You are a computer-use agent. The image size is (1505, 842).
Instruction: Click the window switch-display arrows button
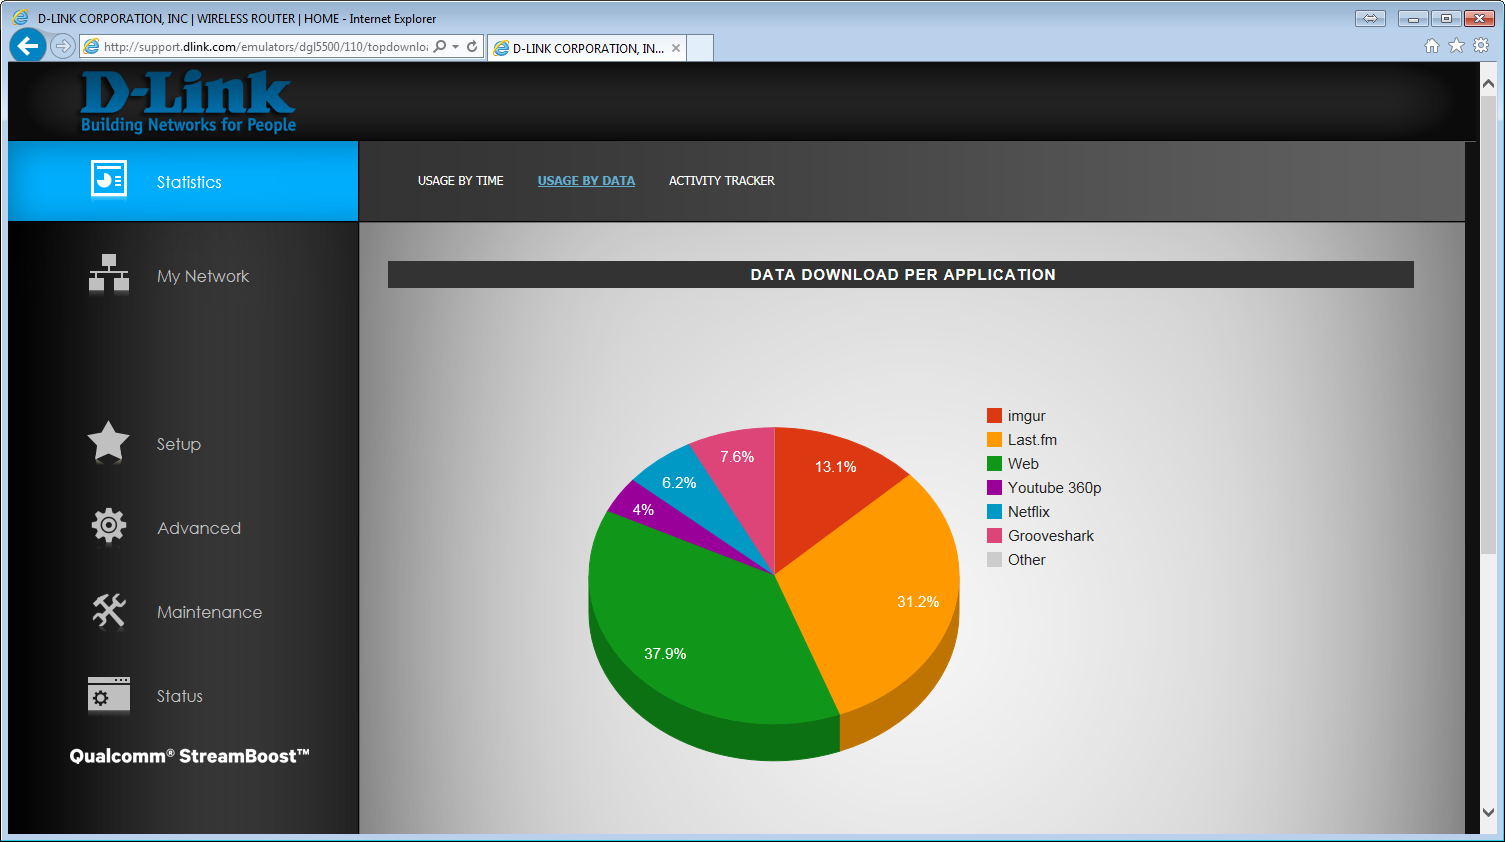coord(1370,18)
